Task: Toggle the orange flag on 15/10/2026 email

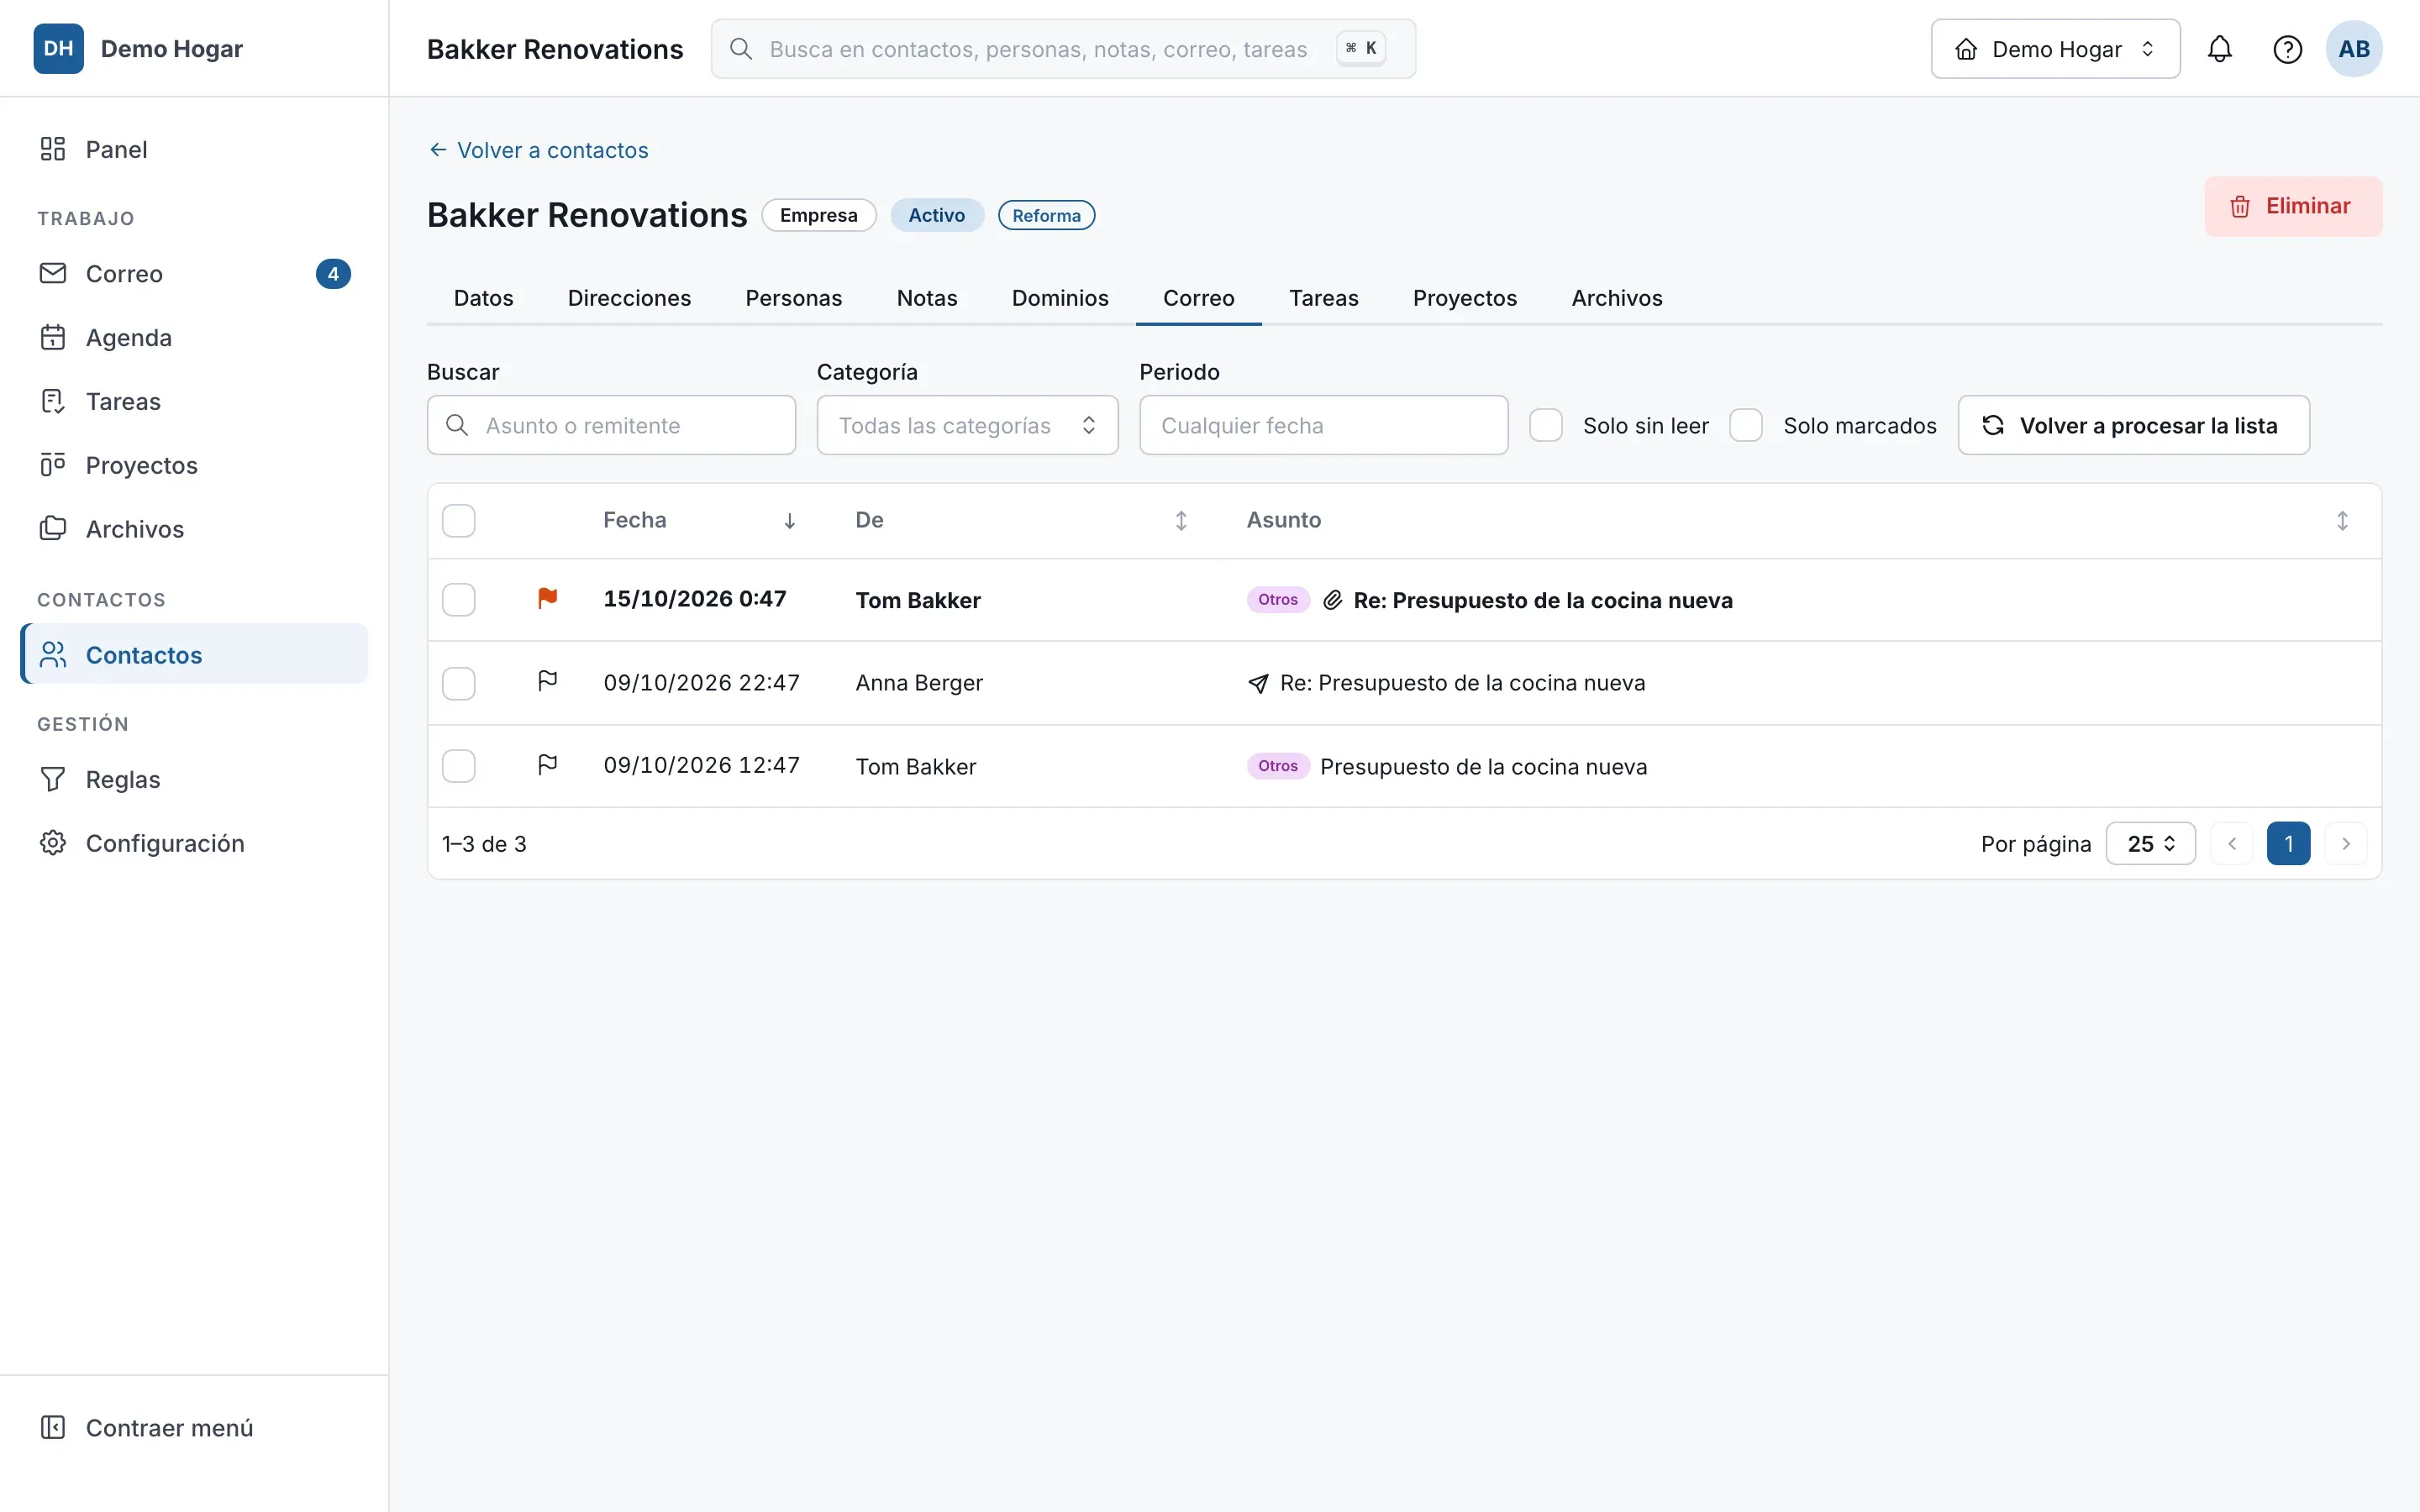Action: (x=547, y=598)
